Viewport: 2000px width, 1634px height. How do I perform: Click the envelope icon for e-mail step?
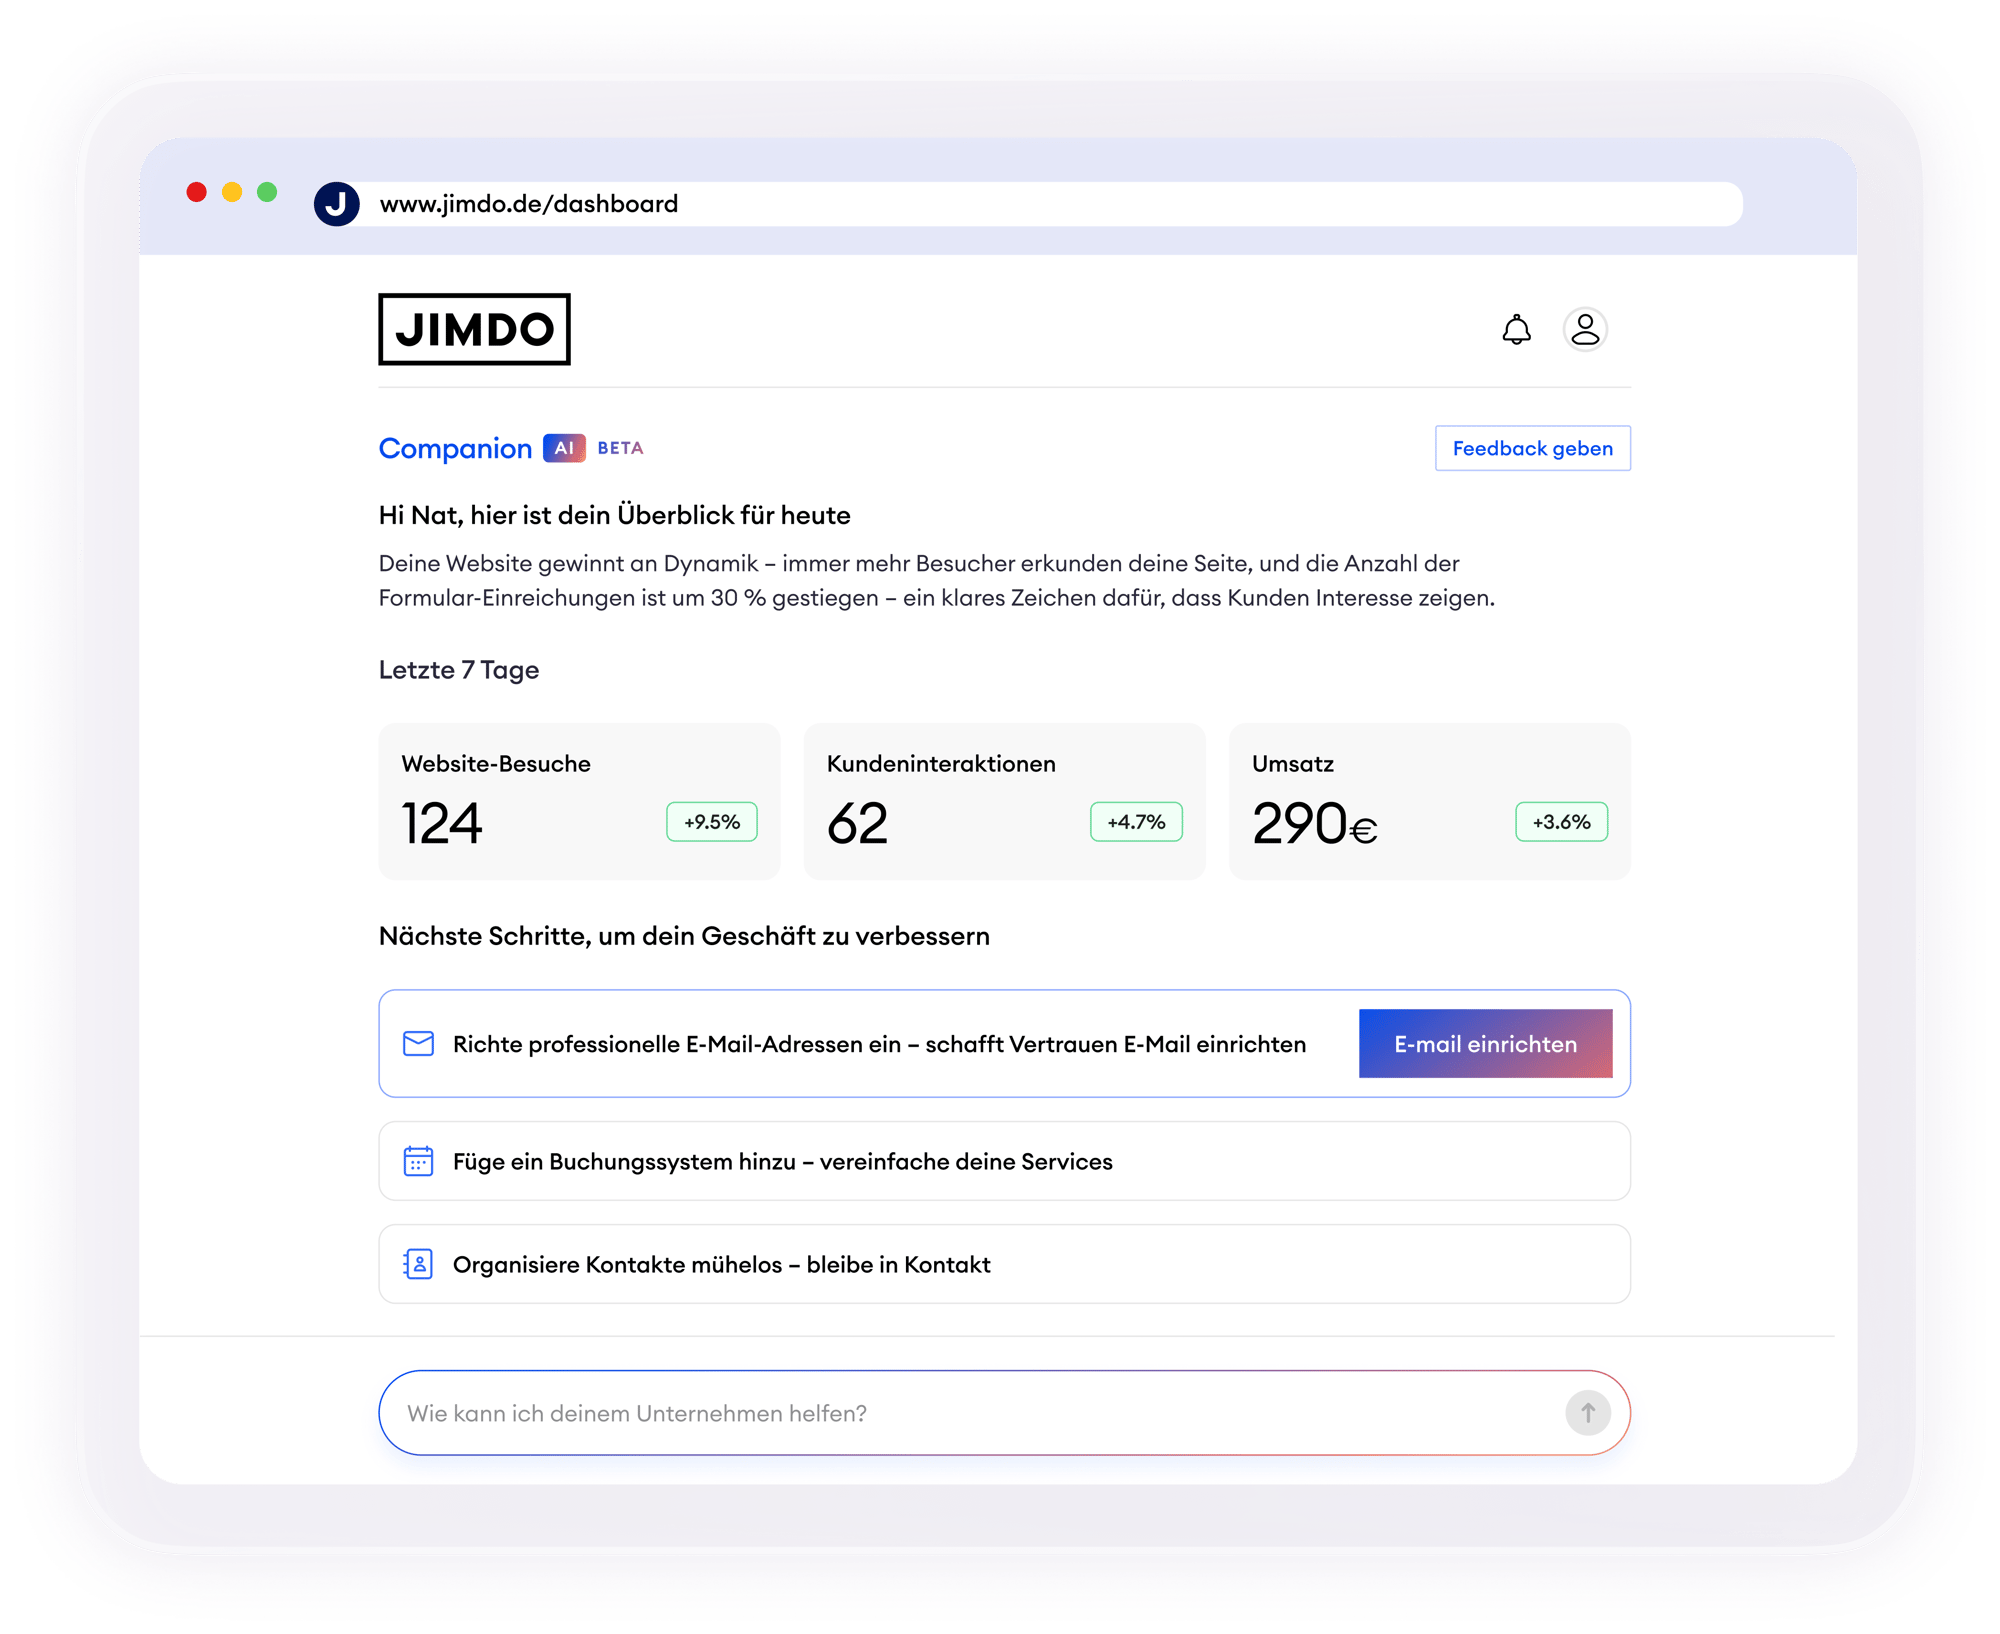(x=418, y=1044)
